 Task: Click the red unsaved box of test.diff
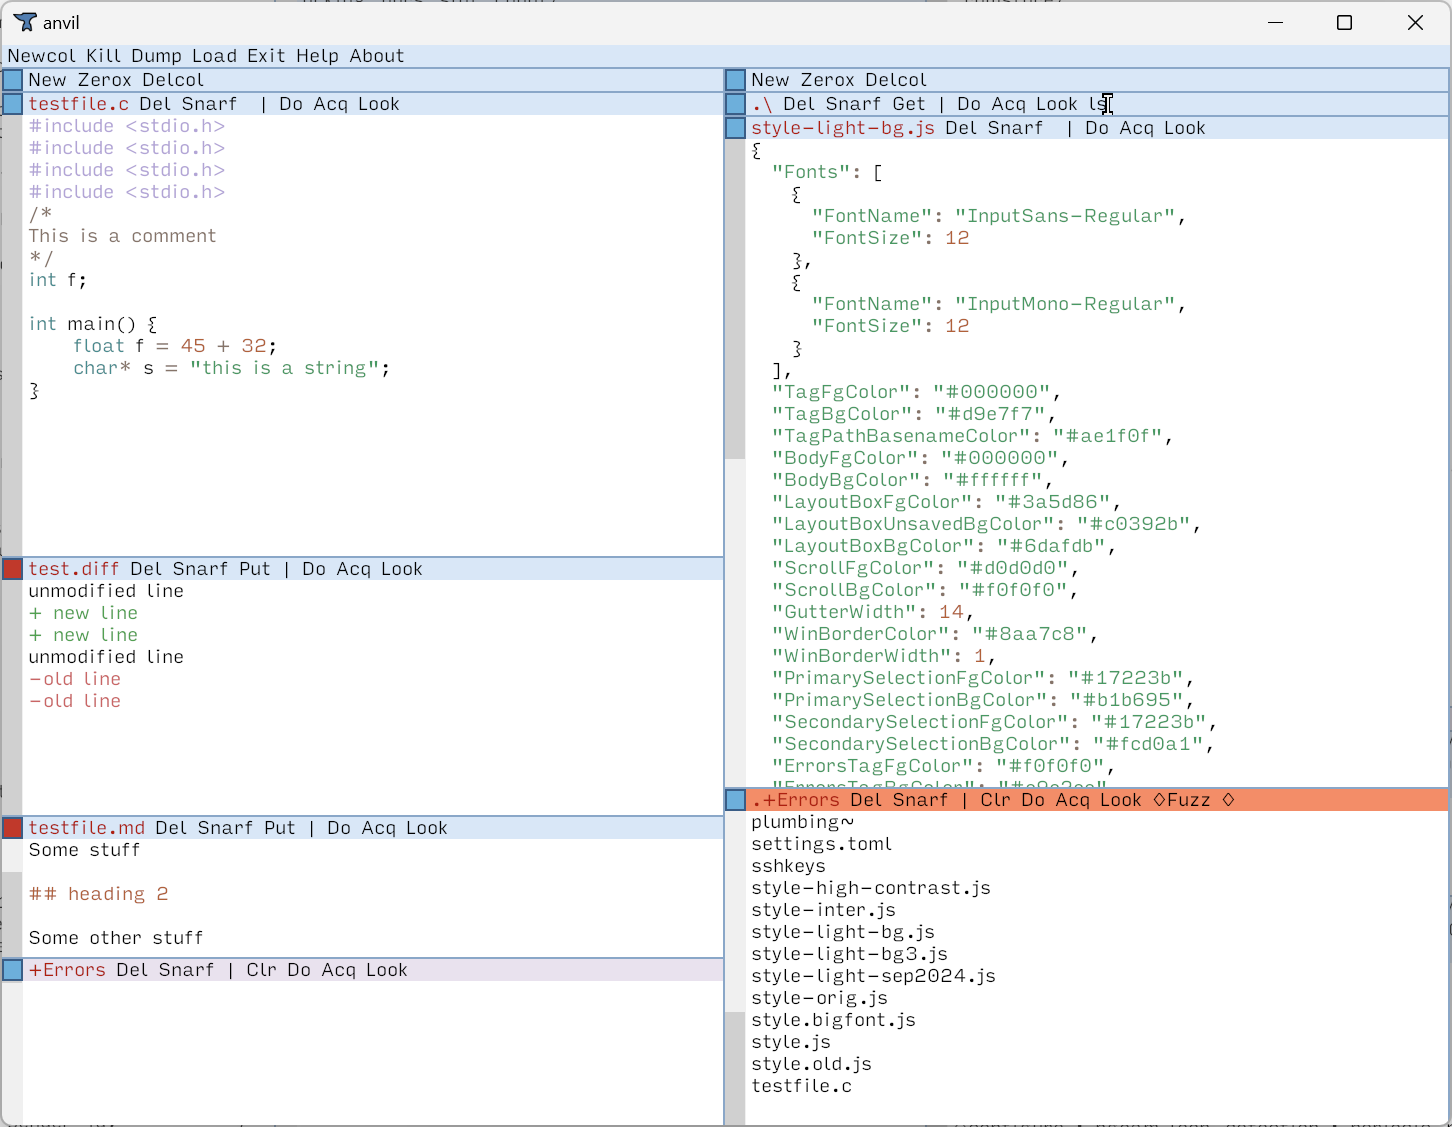pos(12,569)
